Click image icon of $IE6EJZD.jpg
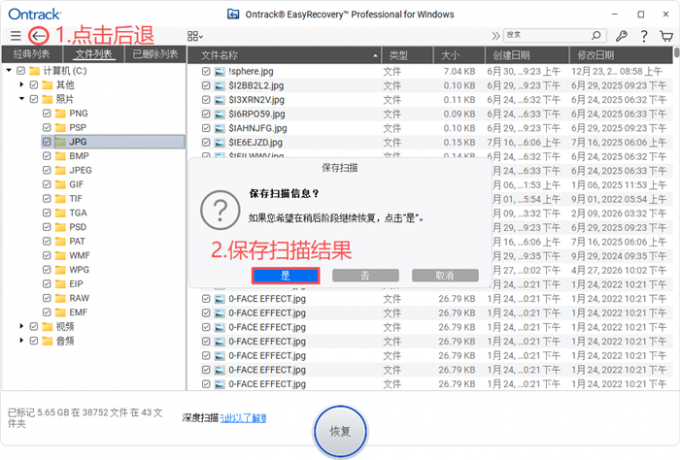Screen dimensions: 680x460 pos(220,142)
